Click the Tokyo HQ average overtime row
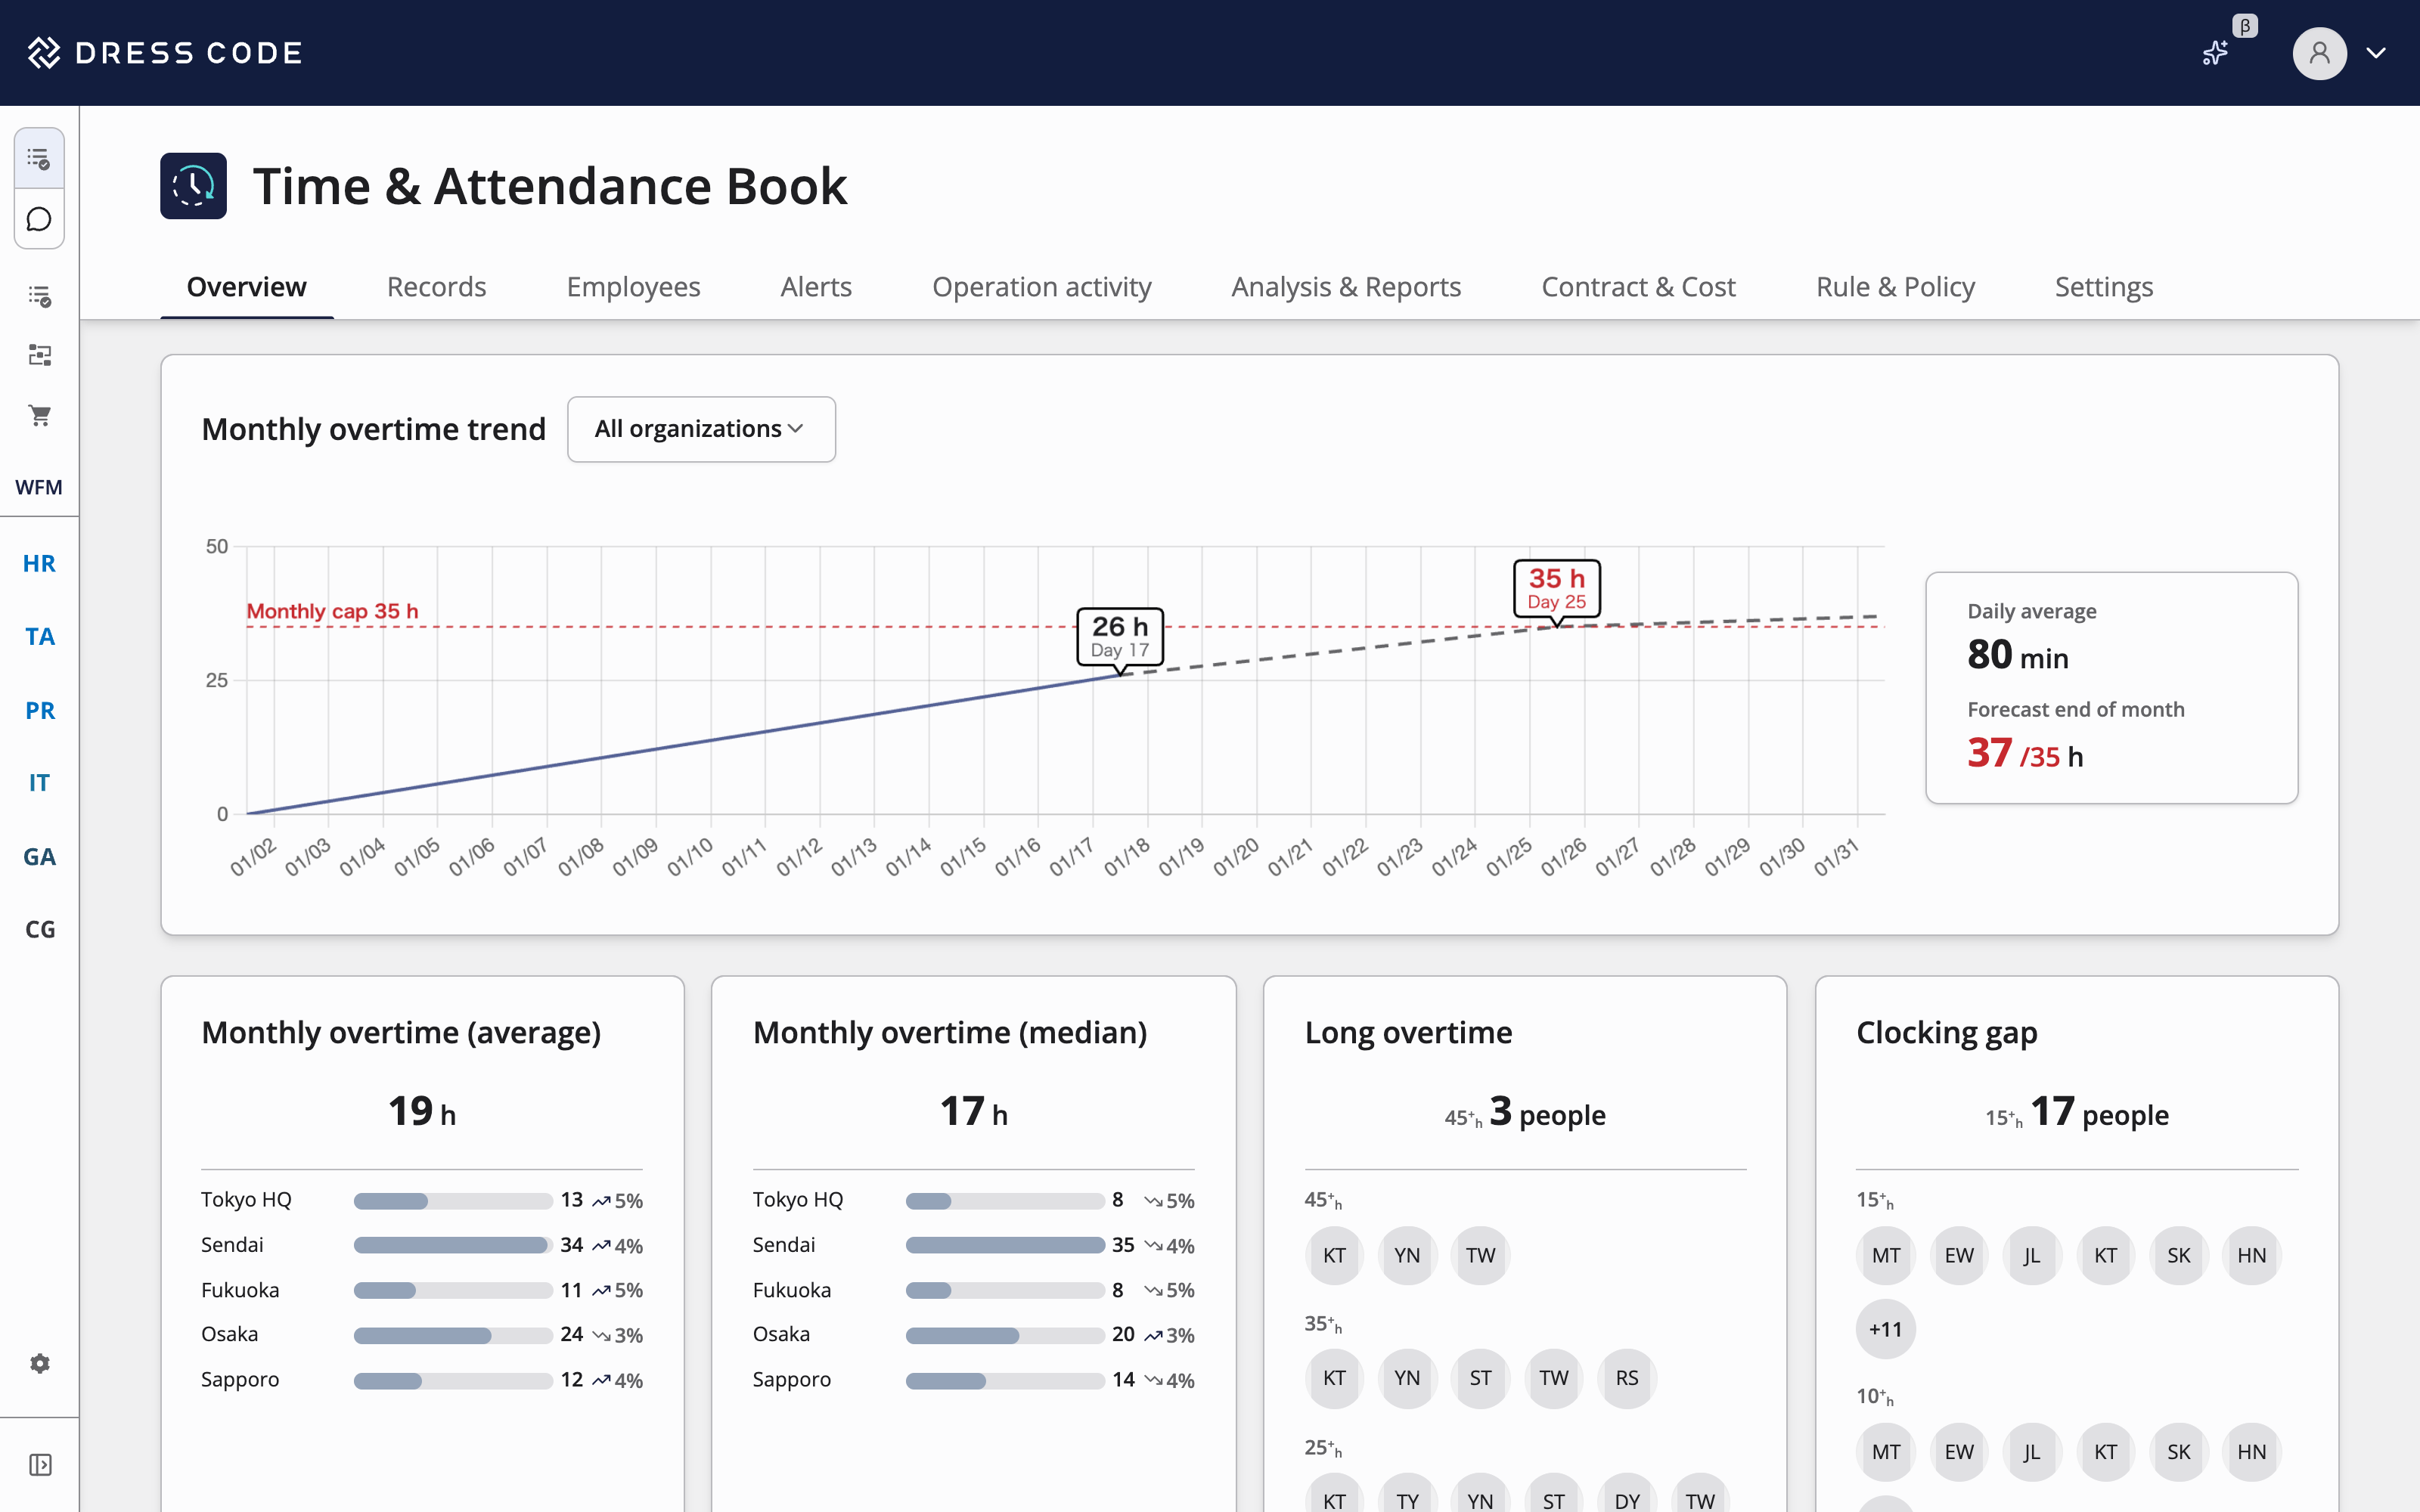This screenshot has width=2420, height=1512. [421, 1200]
